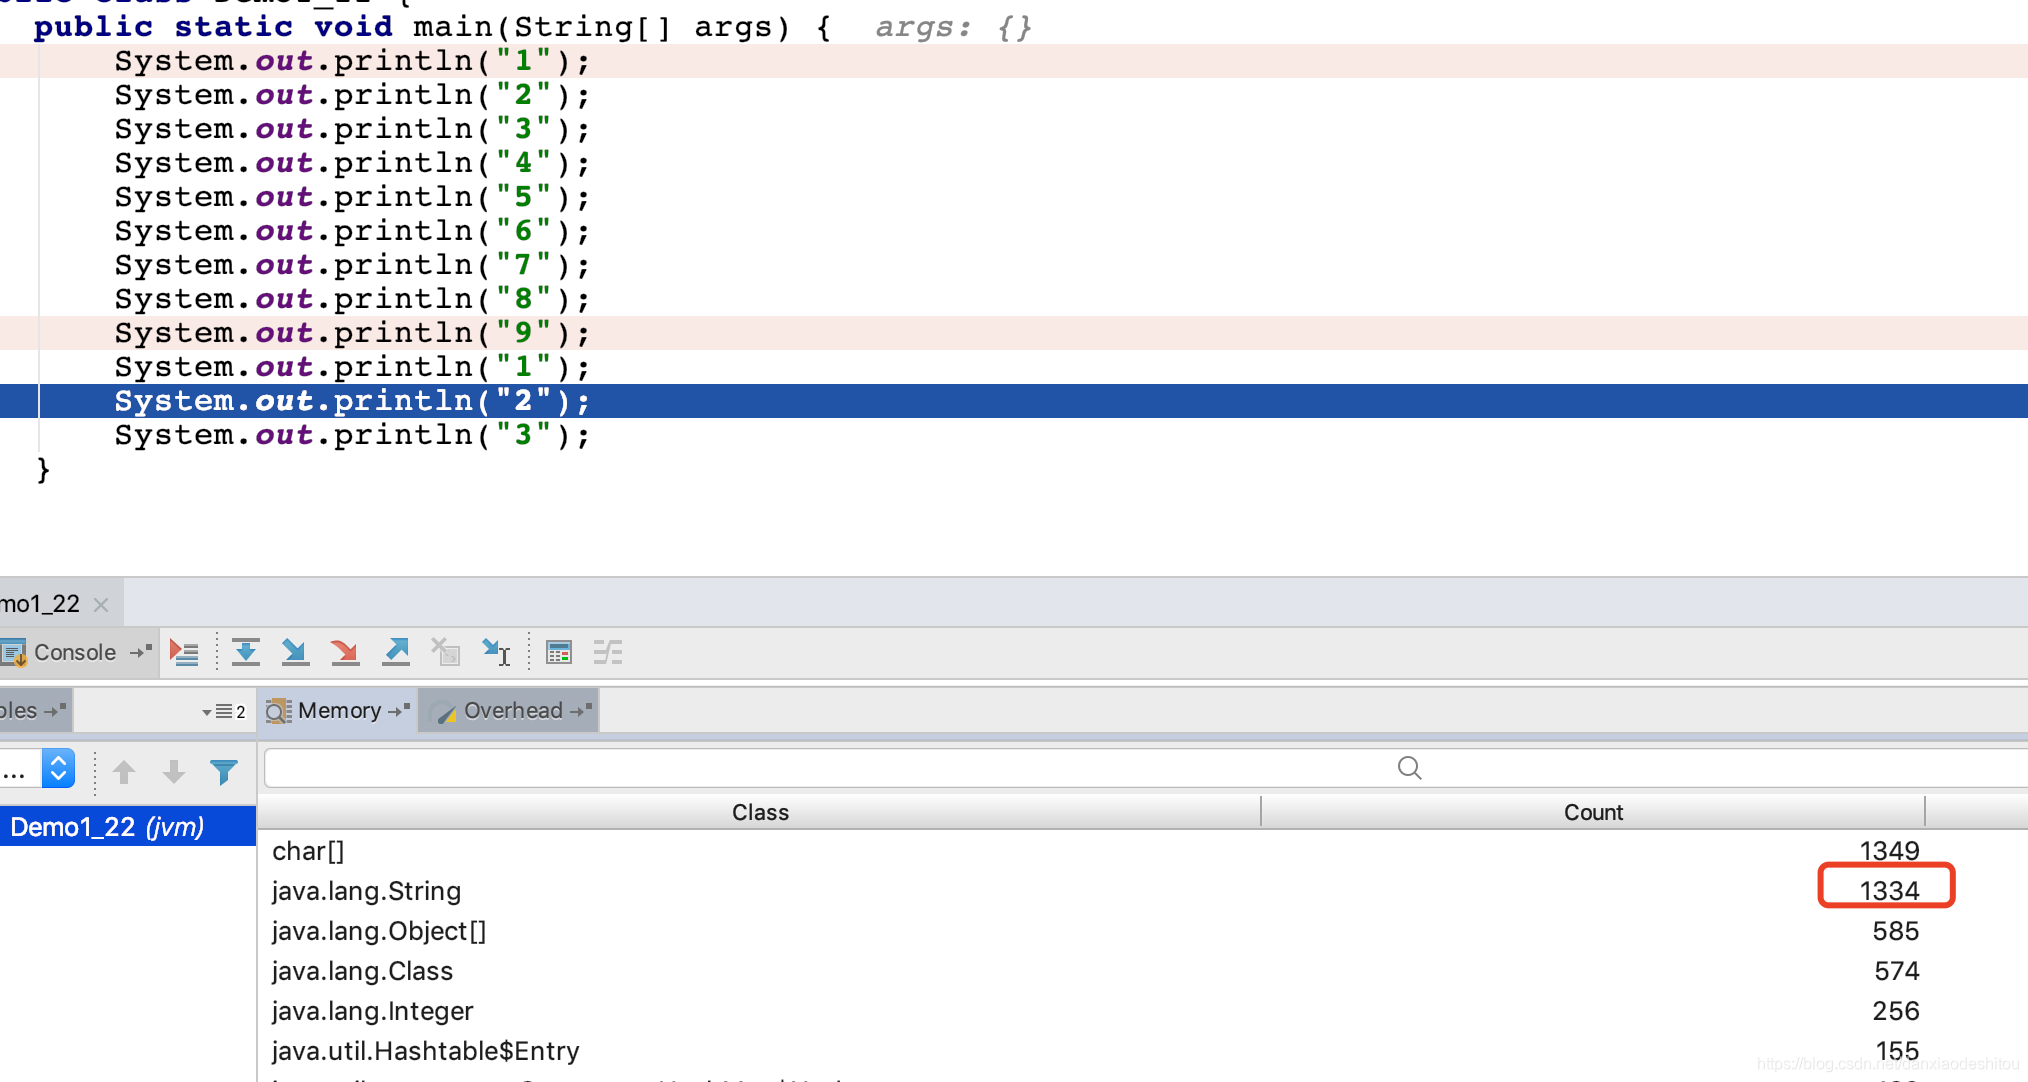Click the Step Out debugger icon
The width and height of the screenshot is (2028, 1082).
(x=396, y=653)
